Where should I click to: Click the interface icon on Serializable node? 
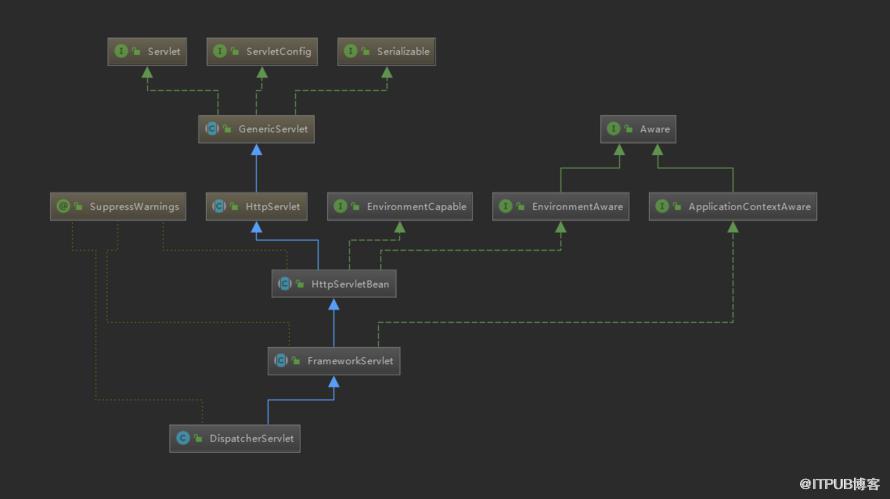point(351,51)
